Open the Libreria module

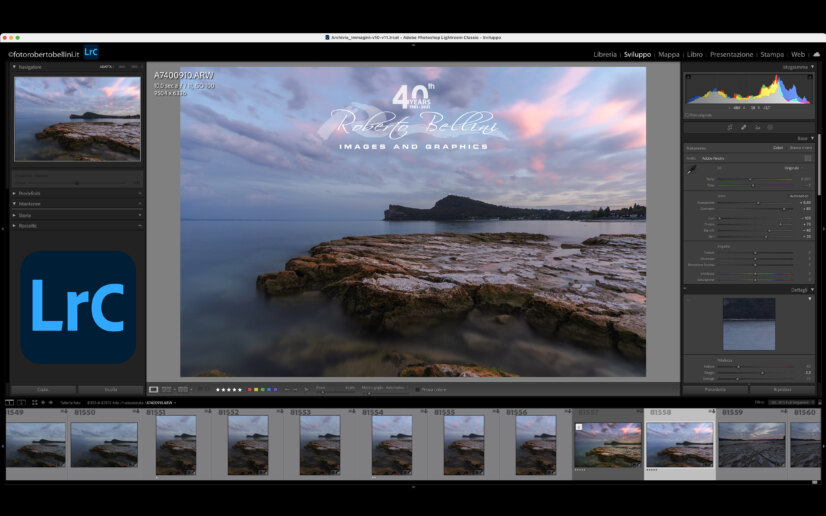(605, 54)
